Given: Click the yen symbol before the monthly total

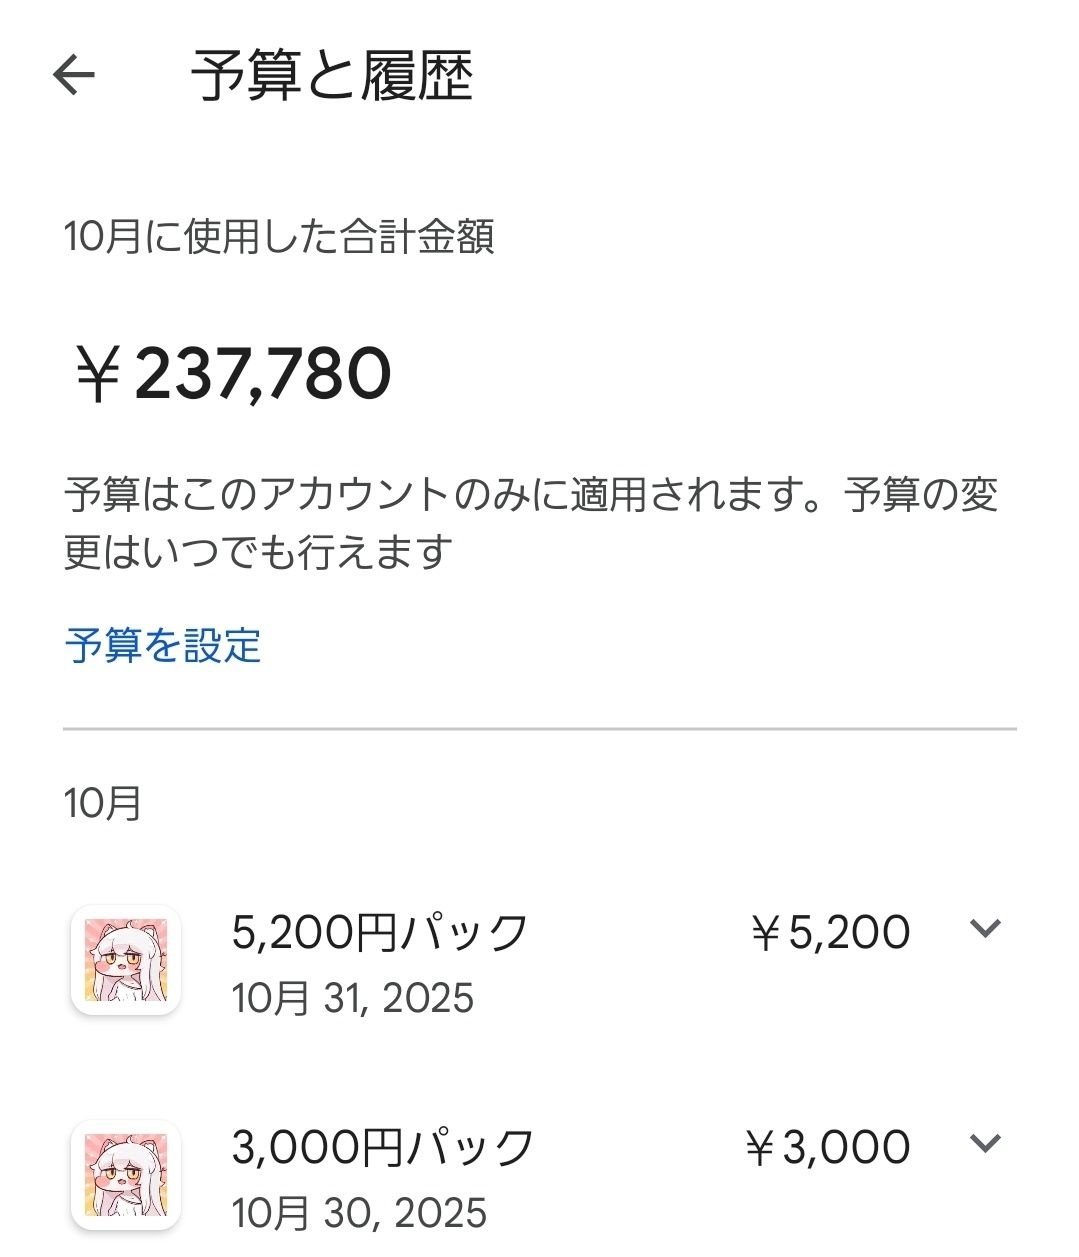Looking at the screenshot, I should [98, 376].
